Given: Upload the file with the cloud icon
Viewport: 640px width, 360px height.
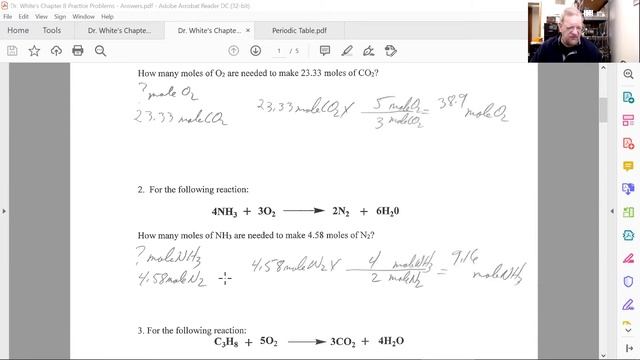Looking at the screenshot, I should (56, 51).
